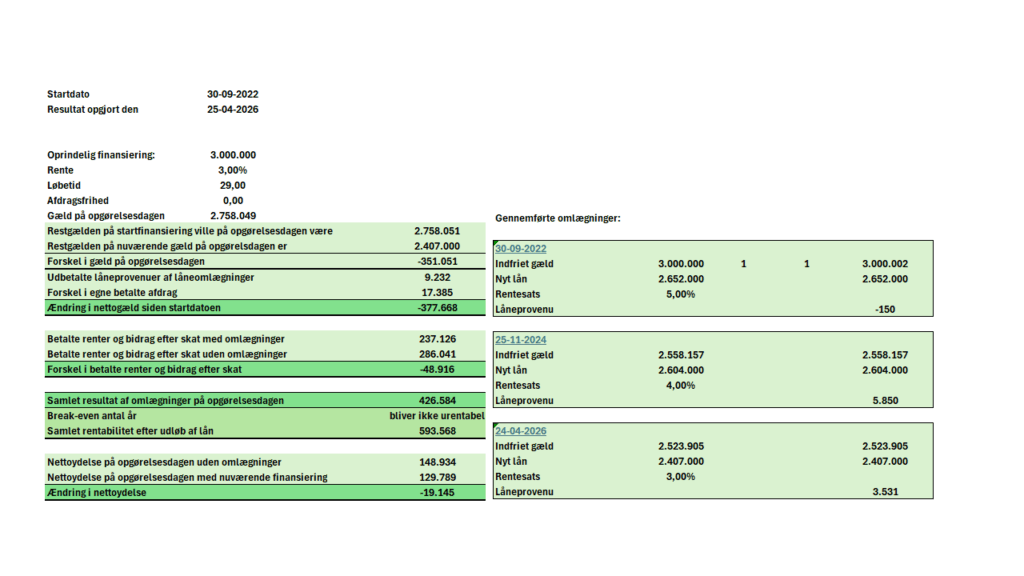Select 'Samlet rentabilitet efter udløb af lån'
Viewport: 1024px width, 576px height.
pos(131,431)
